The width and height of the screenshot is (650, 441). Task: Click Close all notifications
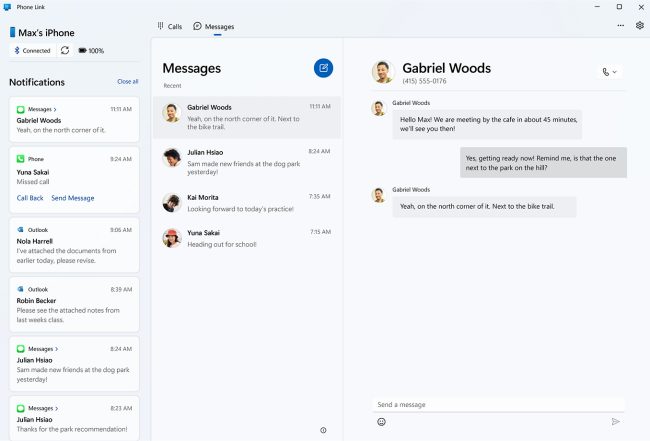click(127, 82)
